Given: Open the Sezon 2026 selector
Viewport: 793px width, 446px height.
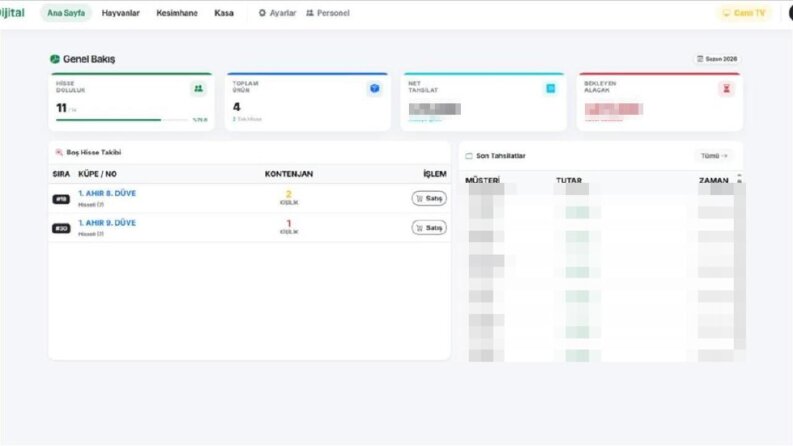Looking at the screenshot, I should click(717, 59).
